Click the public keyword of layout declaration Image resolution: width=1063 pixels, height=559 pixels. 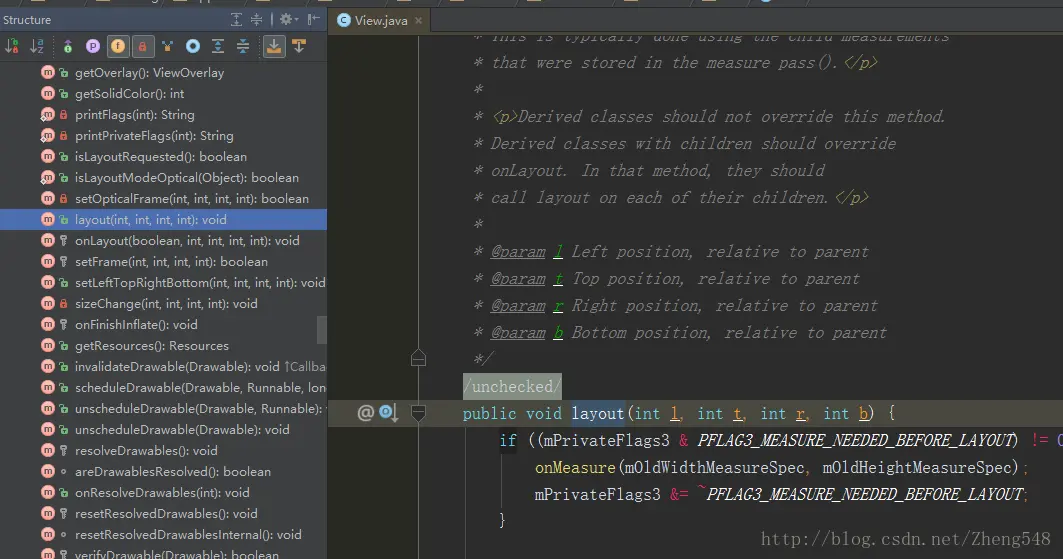489,413
